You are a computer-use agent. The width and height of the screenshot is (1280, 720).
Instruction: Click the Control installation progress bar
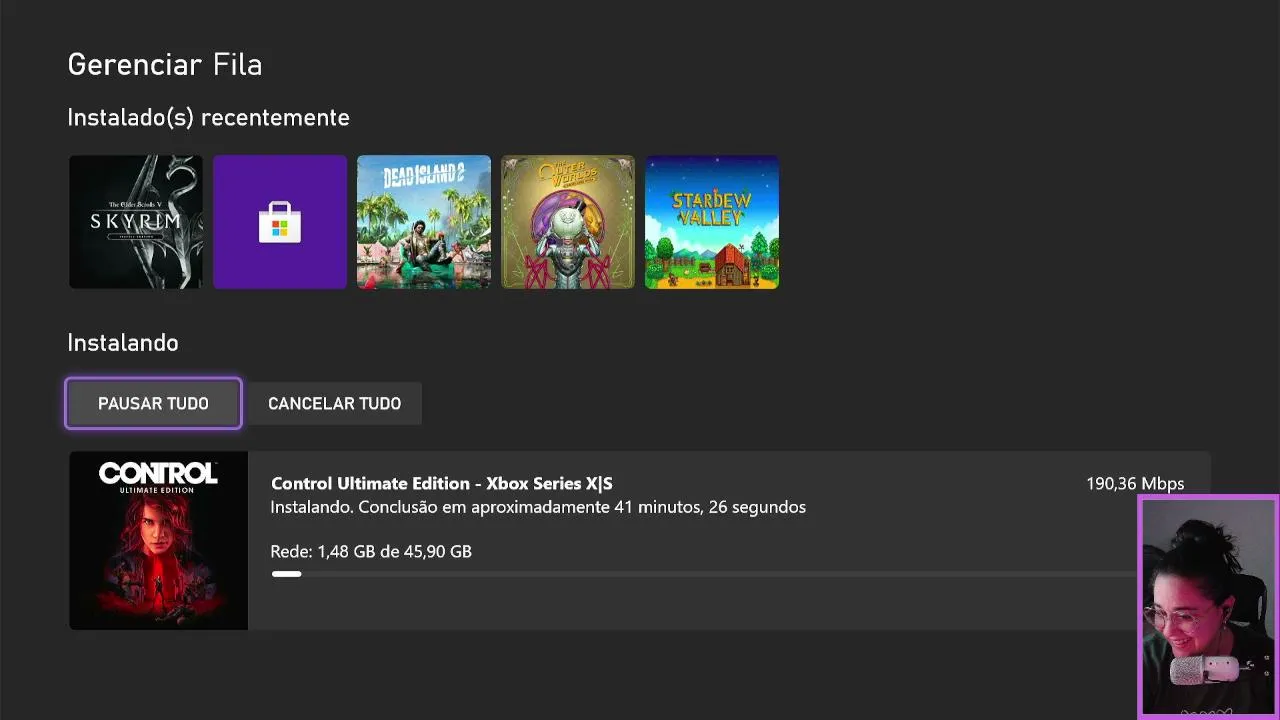point(704,574)
